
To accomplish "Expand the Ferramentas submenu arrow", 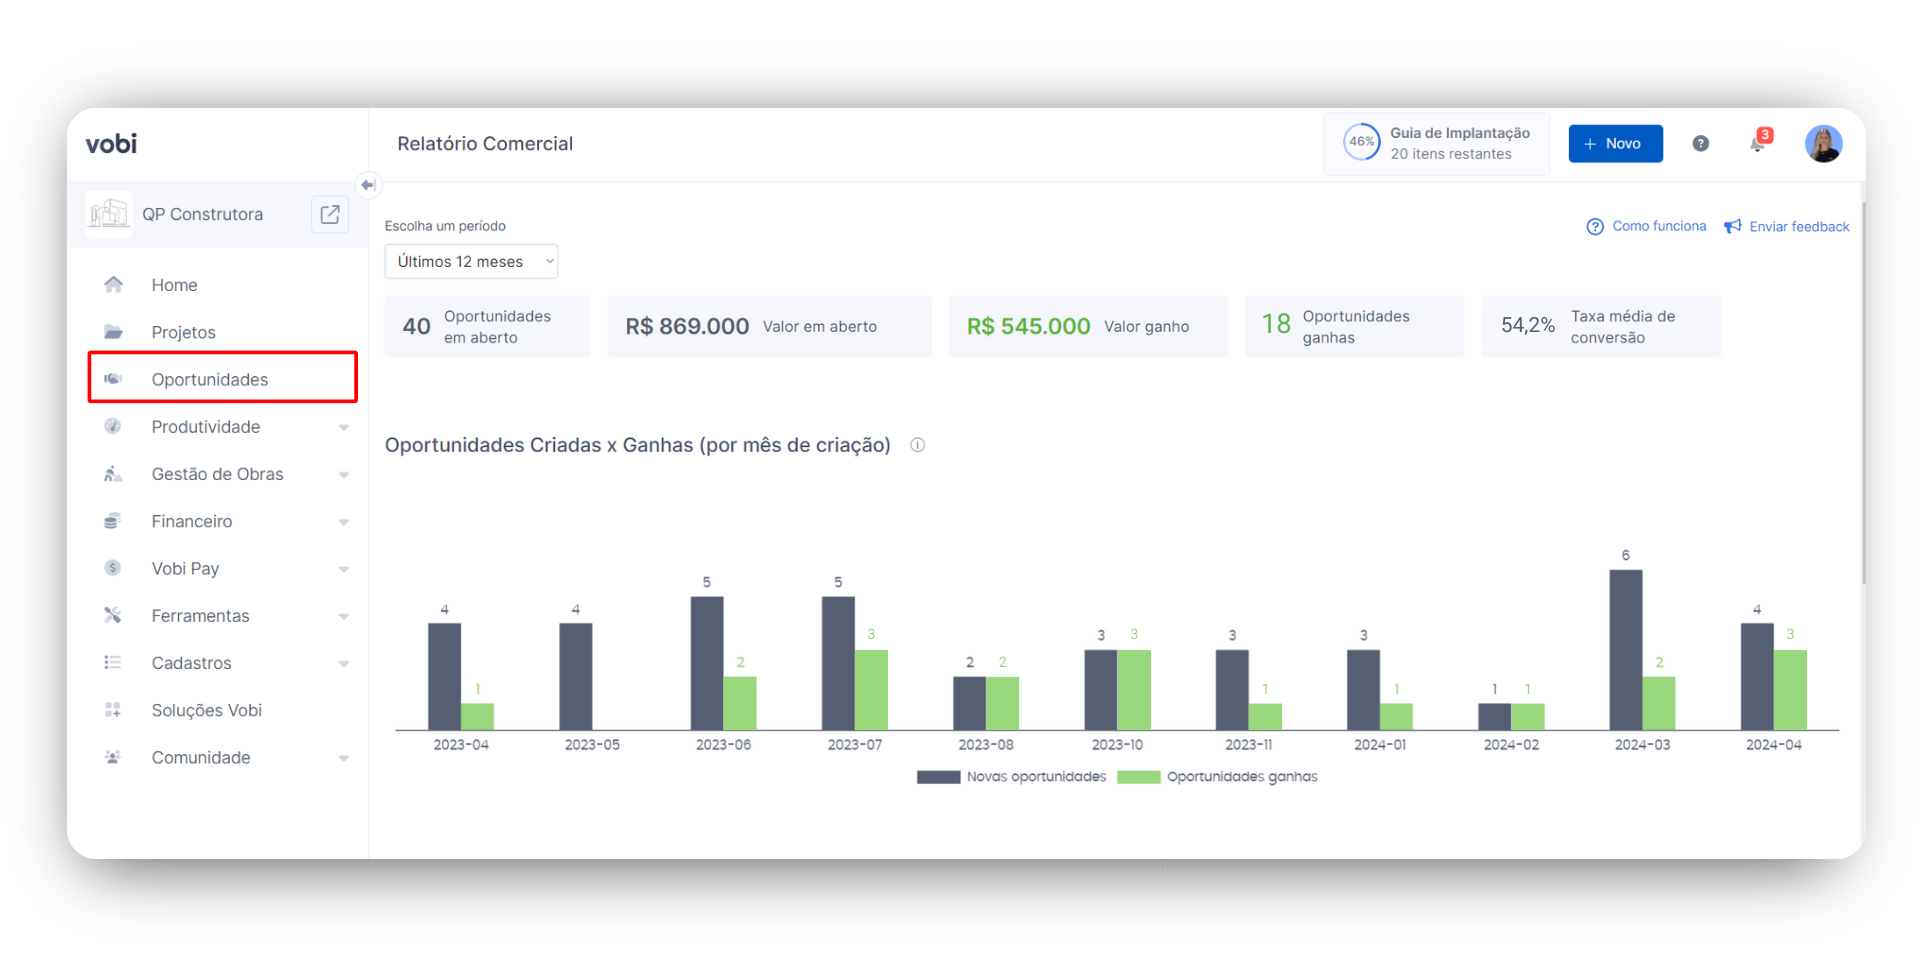I will 344,617.
